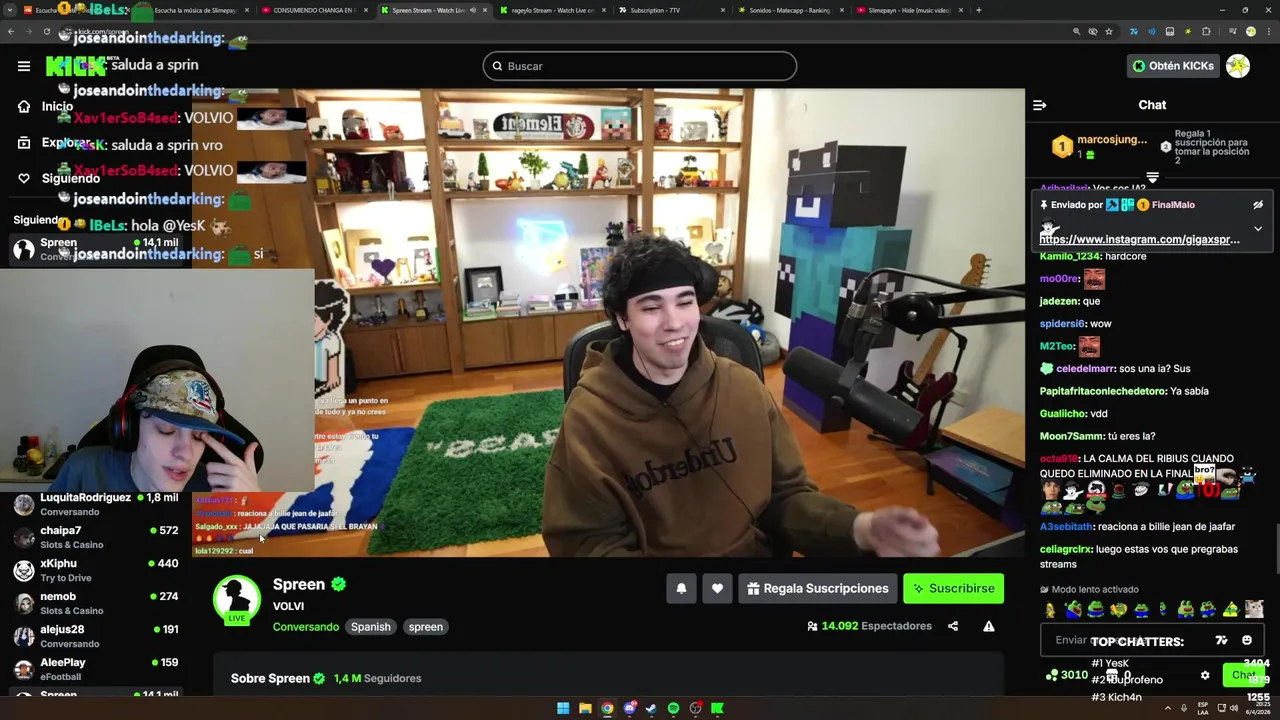The width and height of the screenshot is (1280, 720).
Task: Open LuquitaRodriguez channel in sidebar
Action: point(96,503)
